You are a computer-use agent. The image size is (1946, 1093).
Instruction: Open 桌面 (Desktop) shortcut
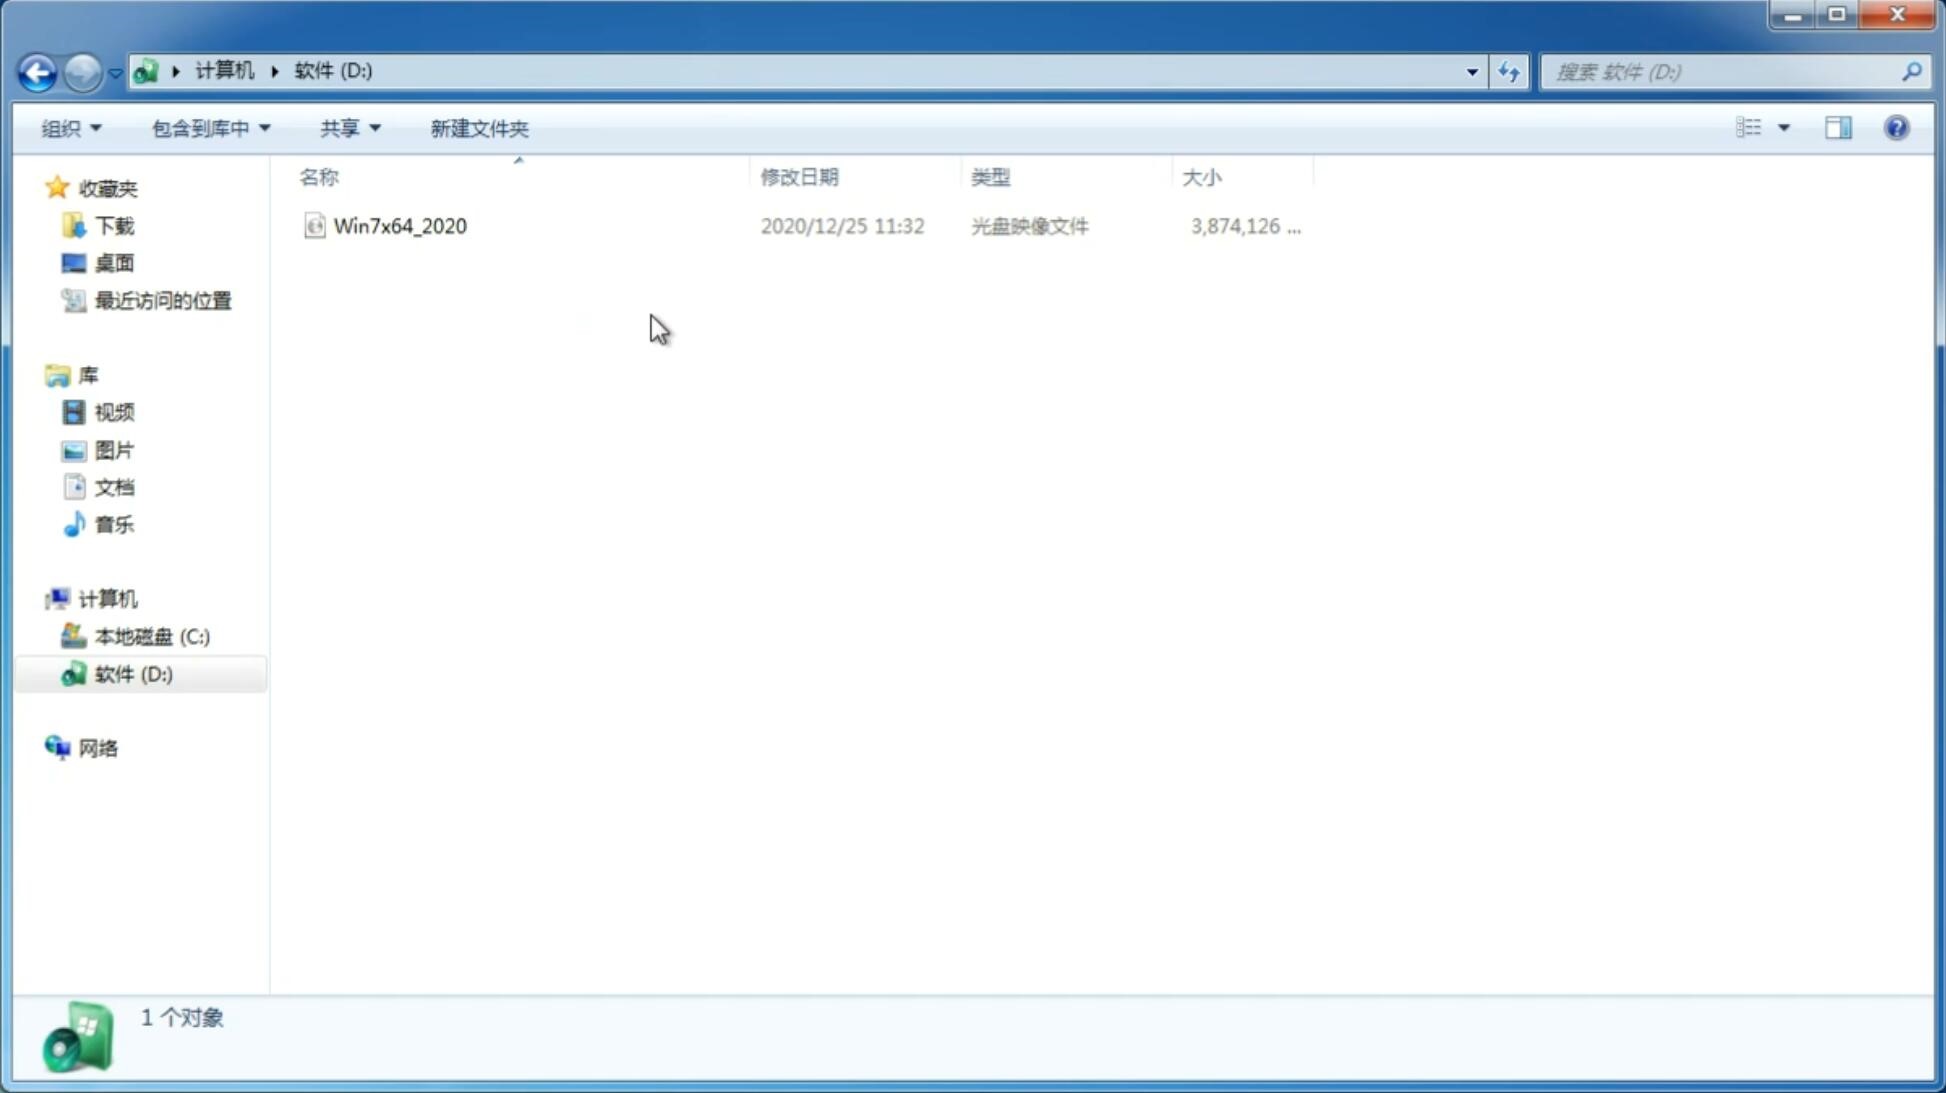coord(112,263)
